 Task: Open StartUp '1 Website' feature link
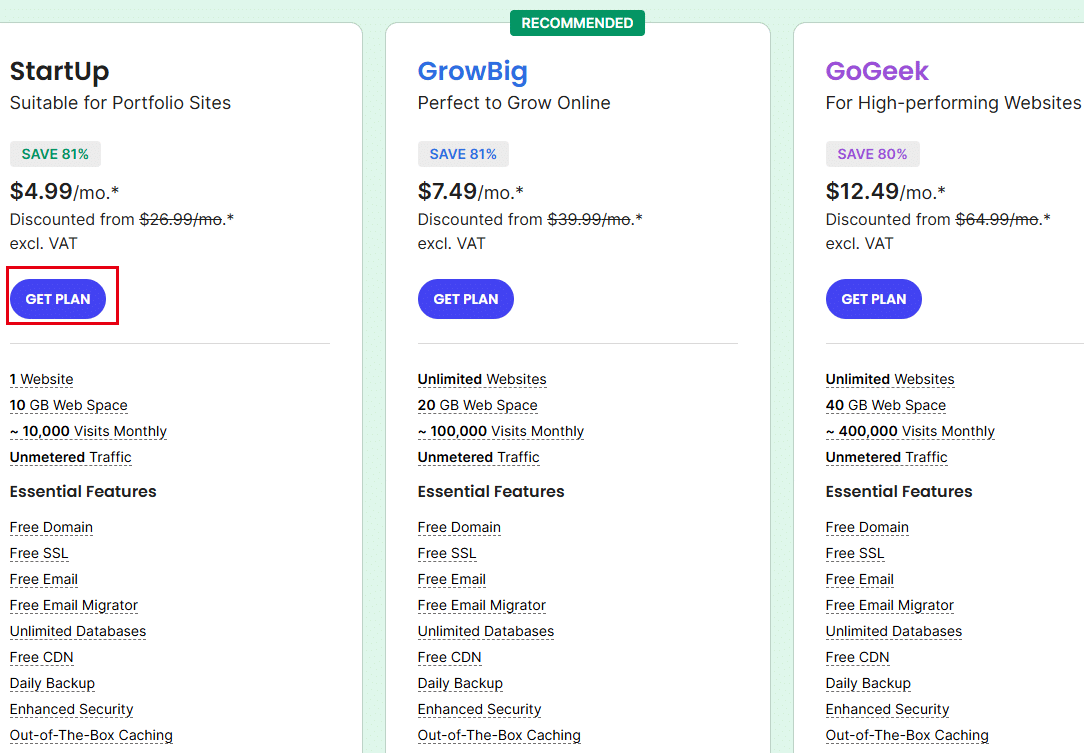coord(41,379)
